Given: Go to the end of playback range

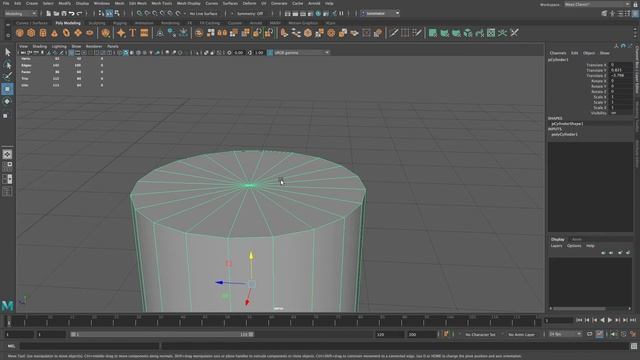Looking at the screenshot, I should point(633,320).
